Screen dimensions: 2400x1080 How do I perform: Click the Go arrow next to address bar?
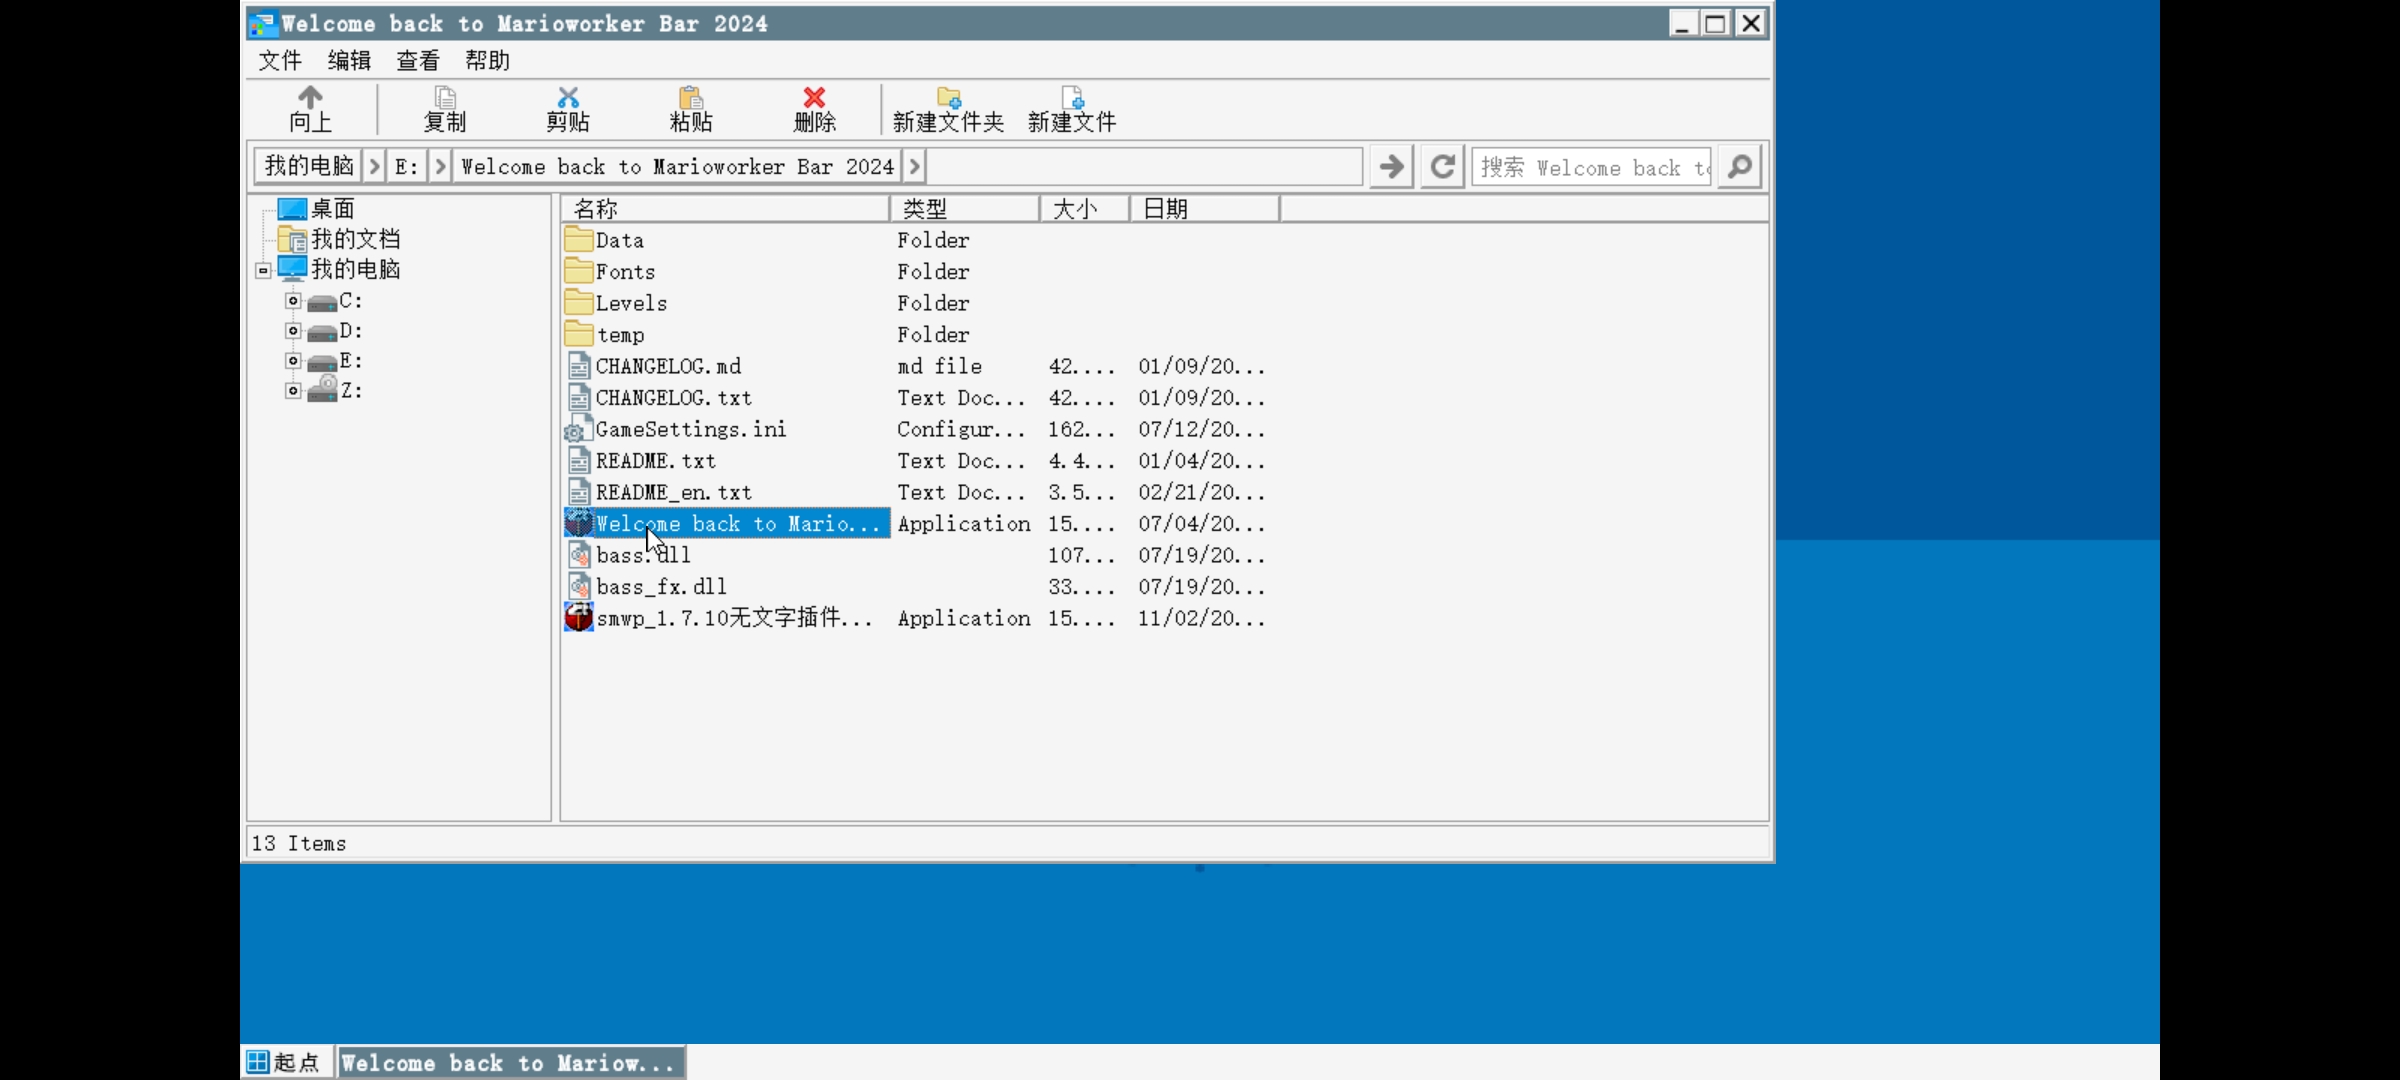[x=1391, y=166]
